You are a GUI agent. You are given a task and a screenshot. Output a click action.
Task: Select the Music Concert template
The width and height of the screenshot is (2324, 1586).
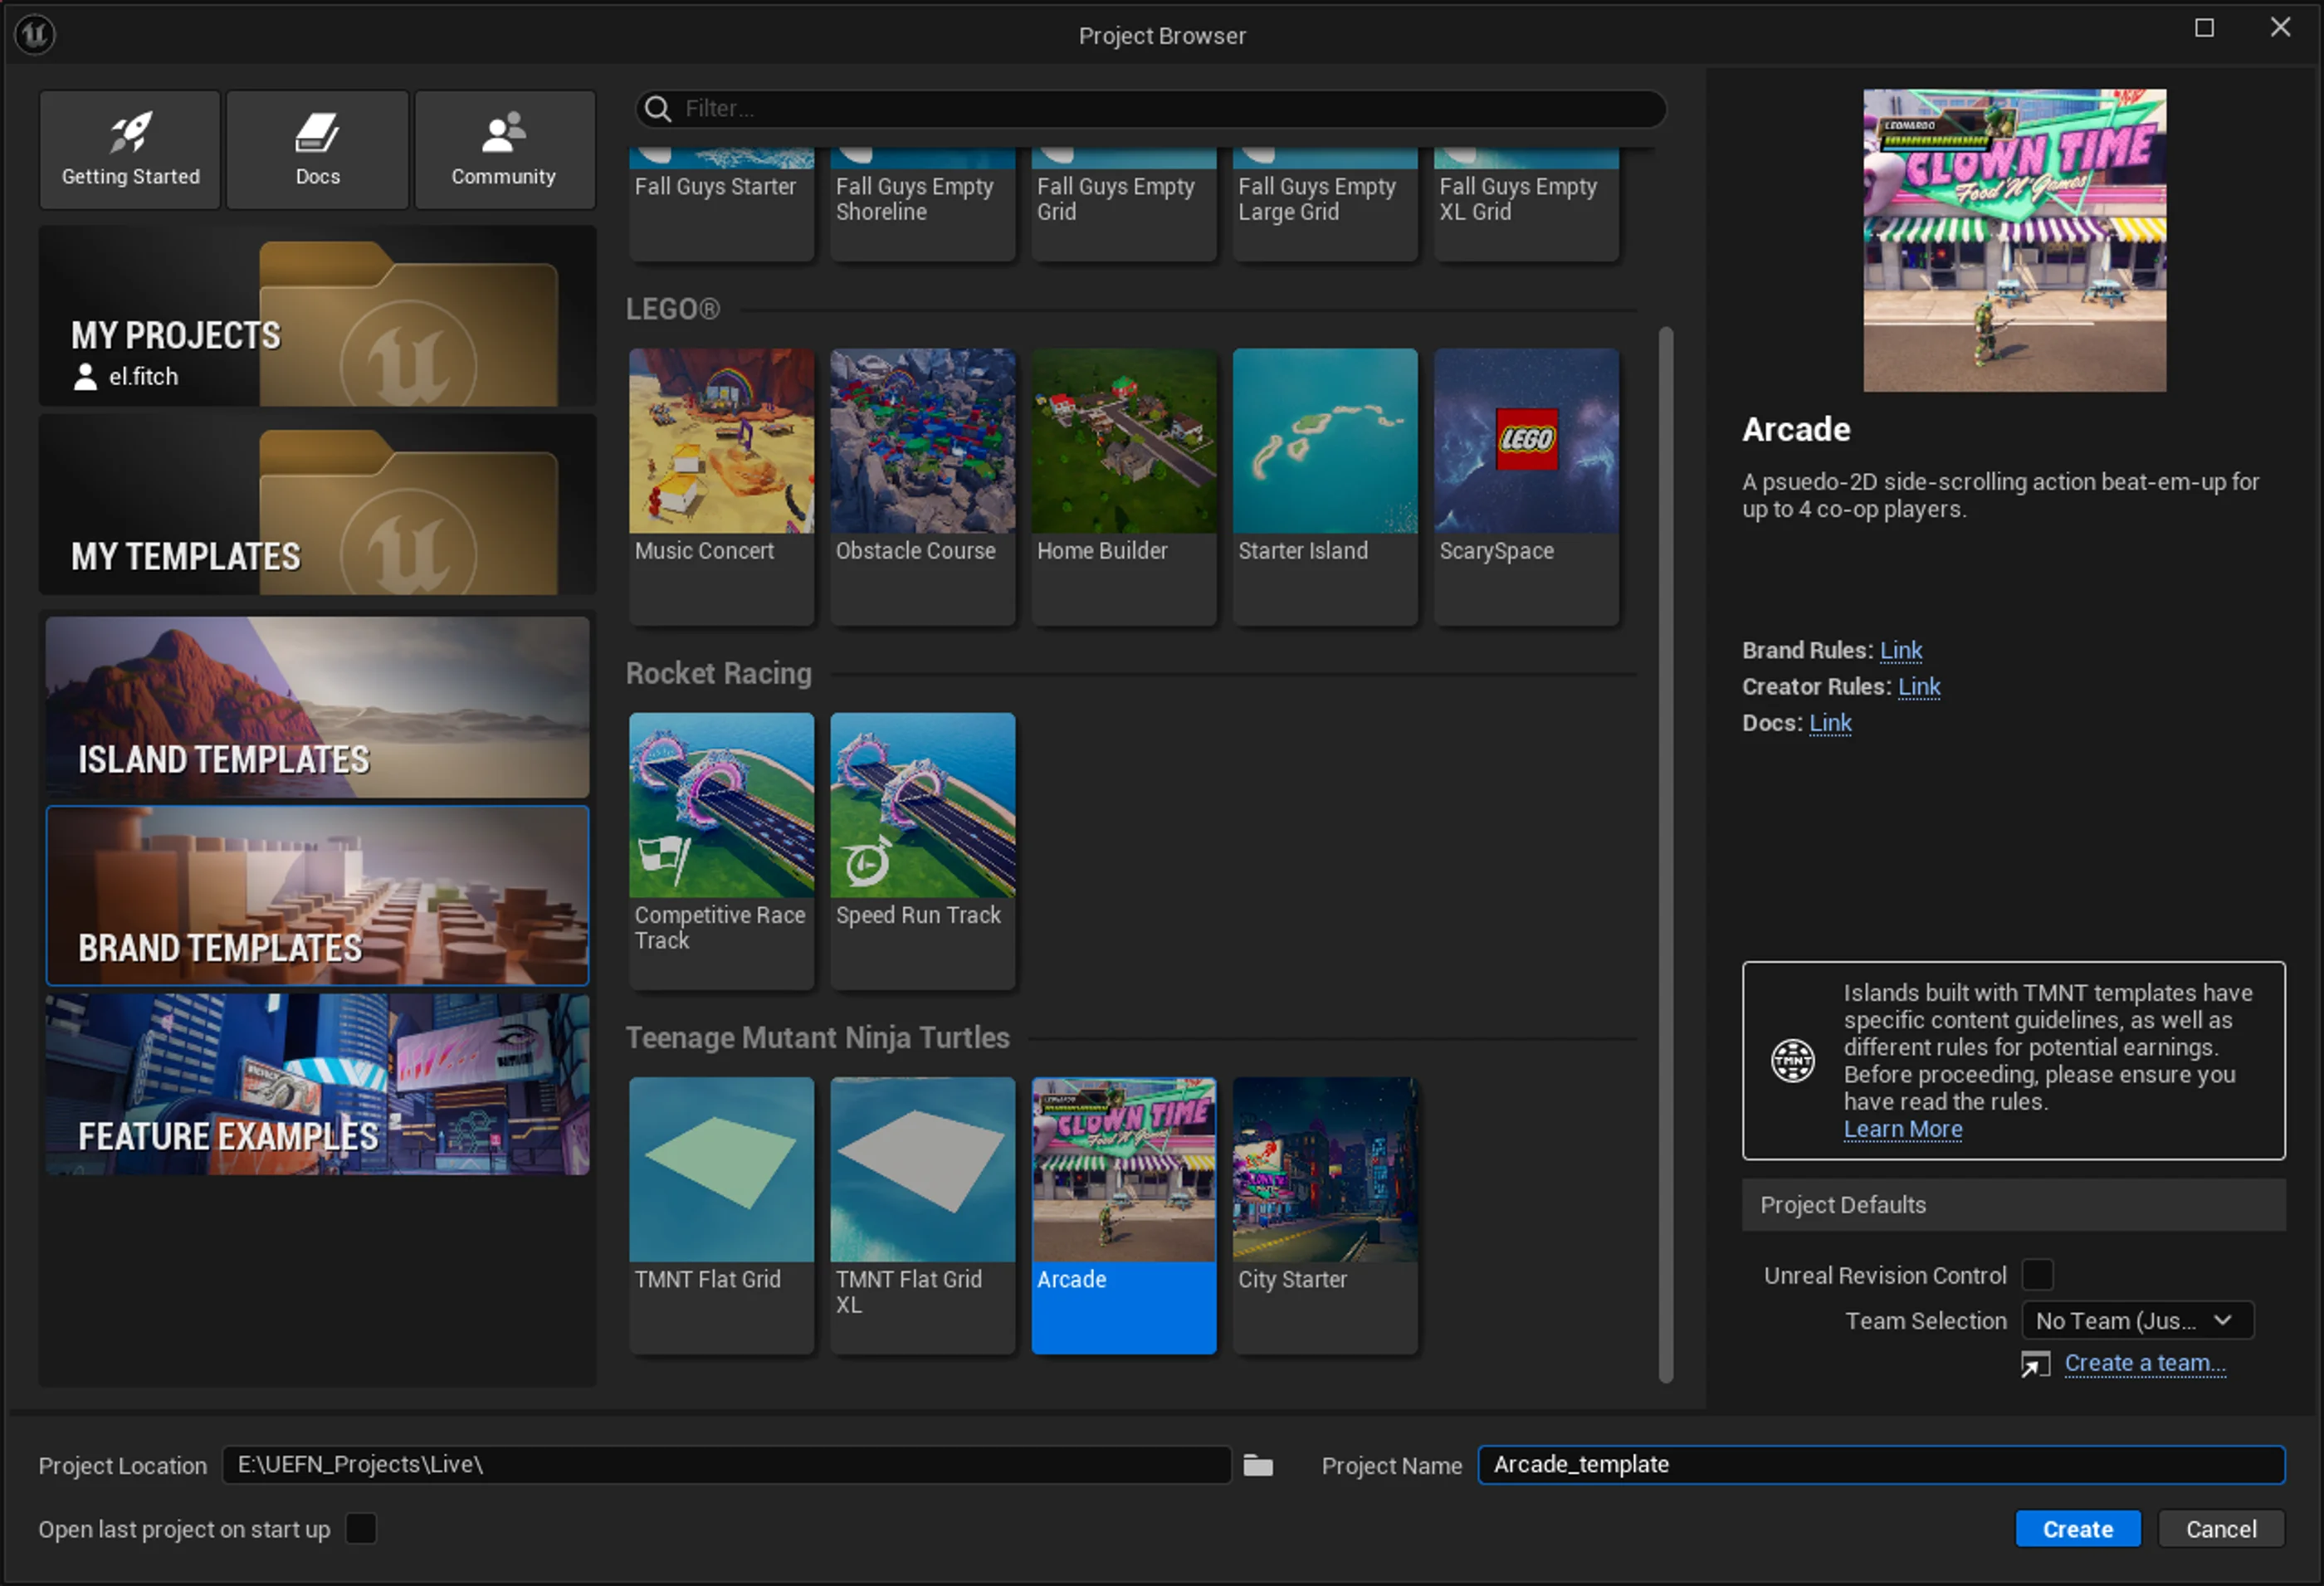721,486
